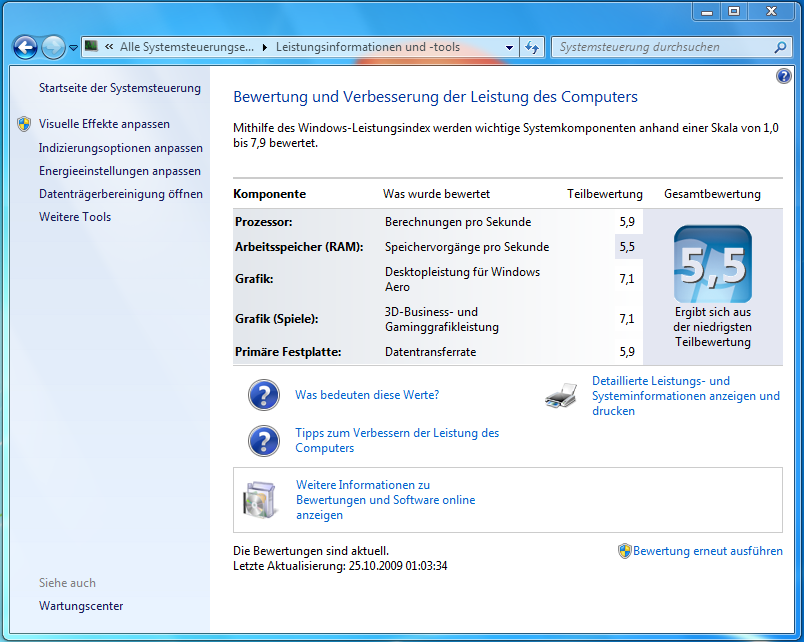Click the 5,5 overall score badge
Viewport: 804px width, 642px height.
(712, 265)
